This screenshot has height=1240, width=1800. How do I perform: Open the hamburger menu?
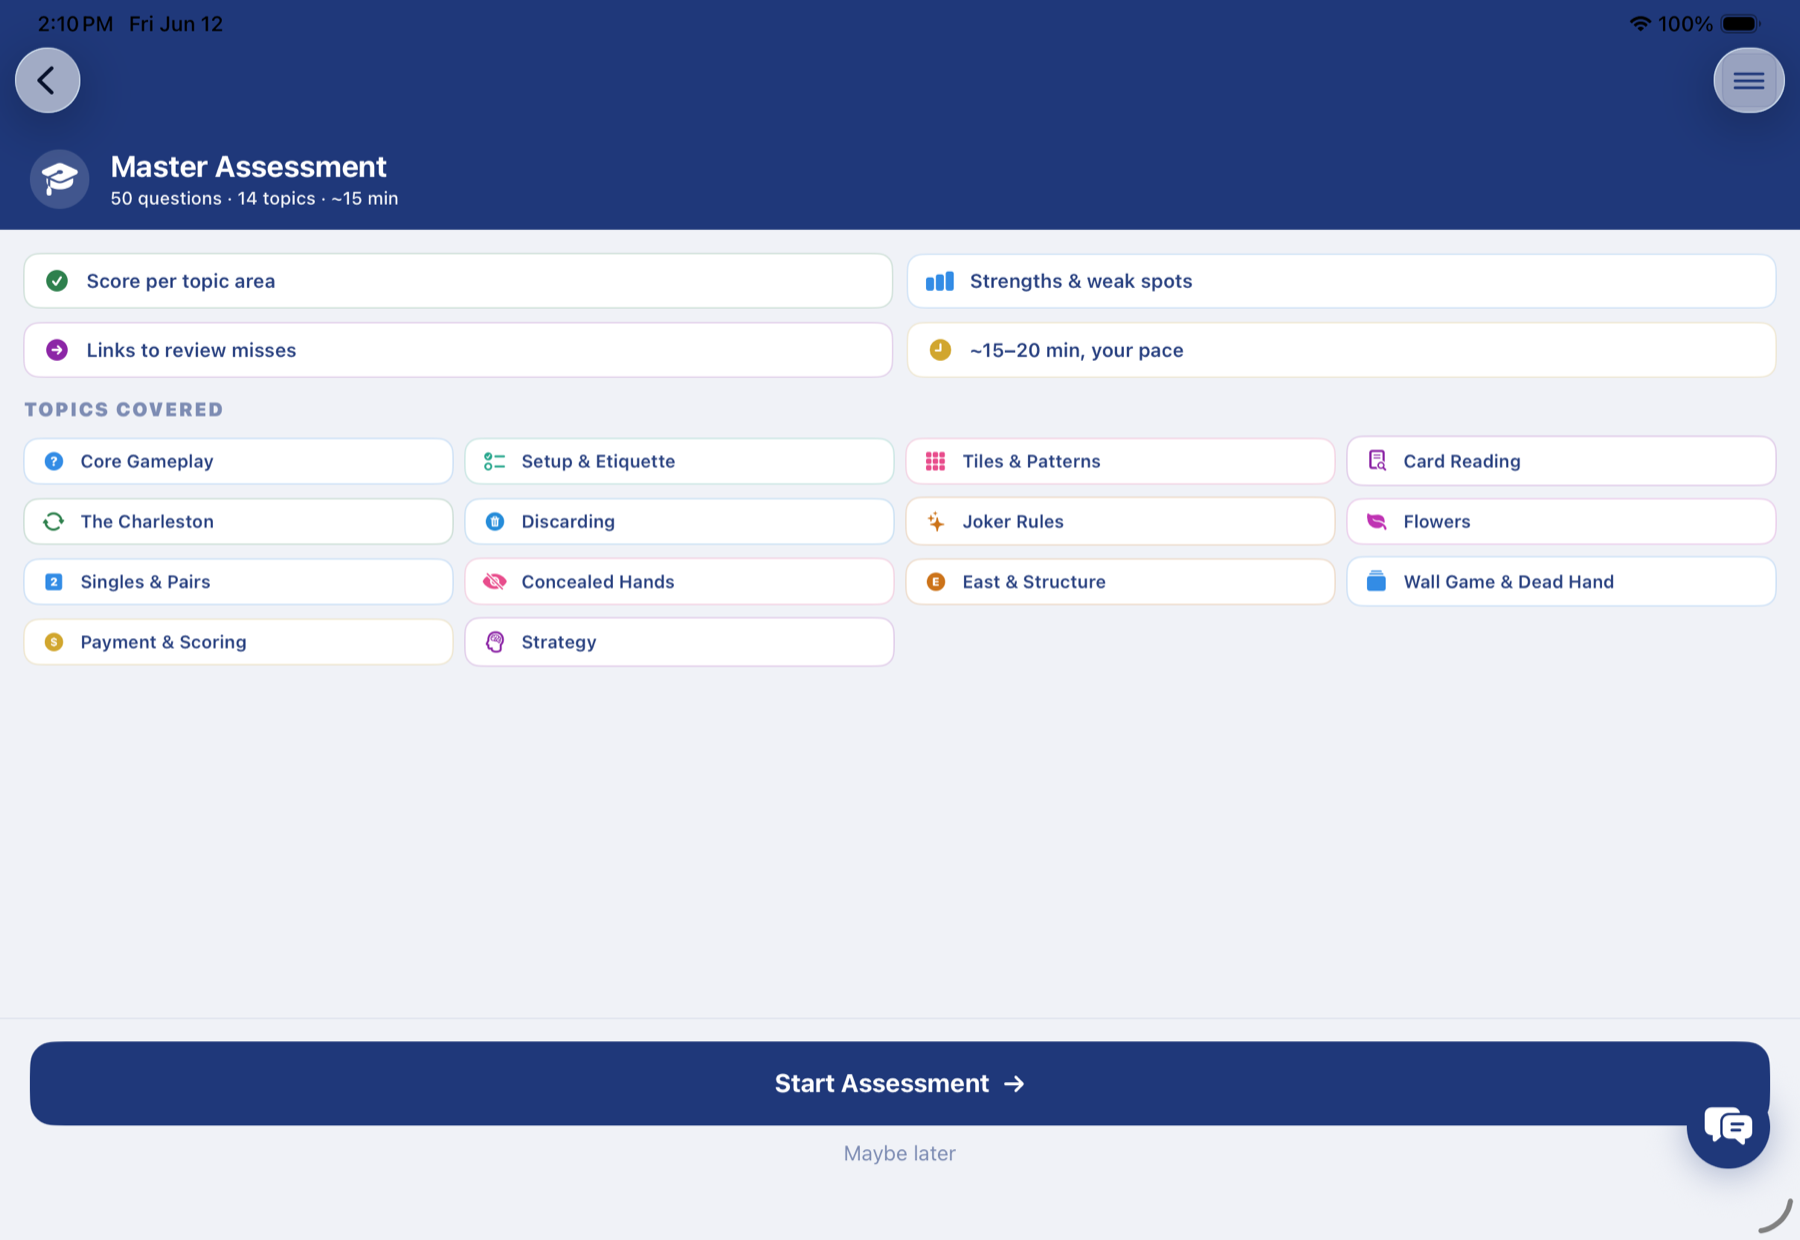pos(1748,80)
